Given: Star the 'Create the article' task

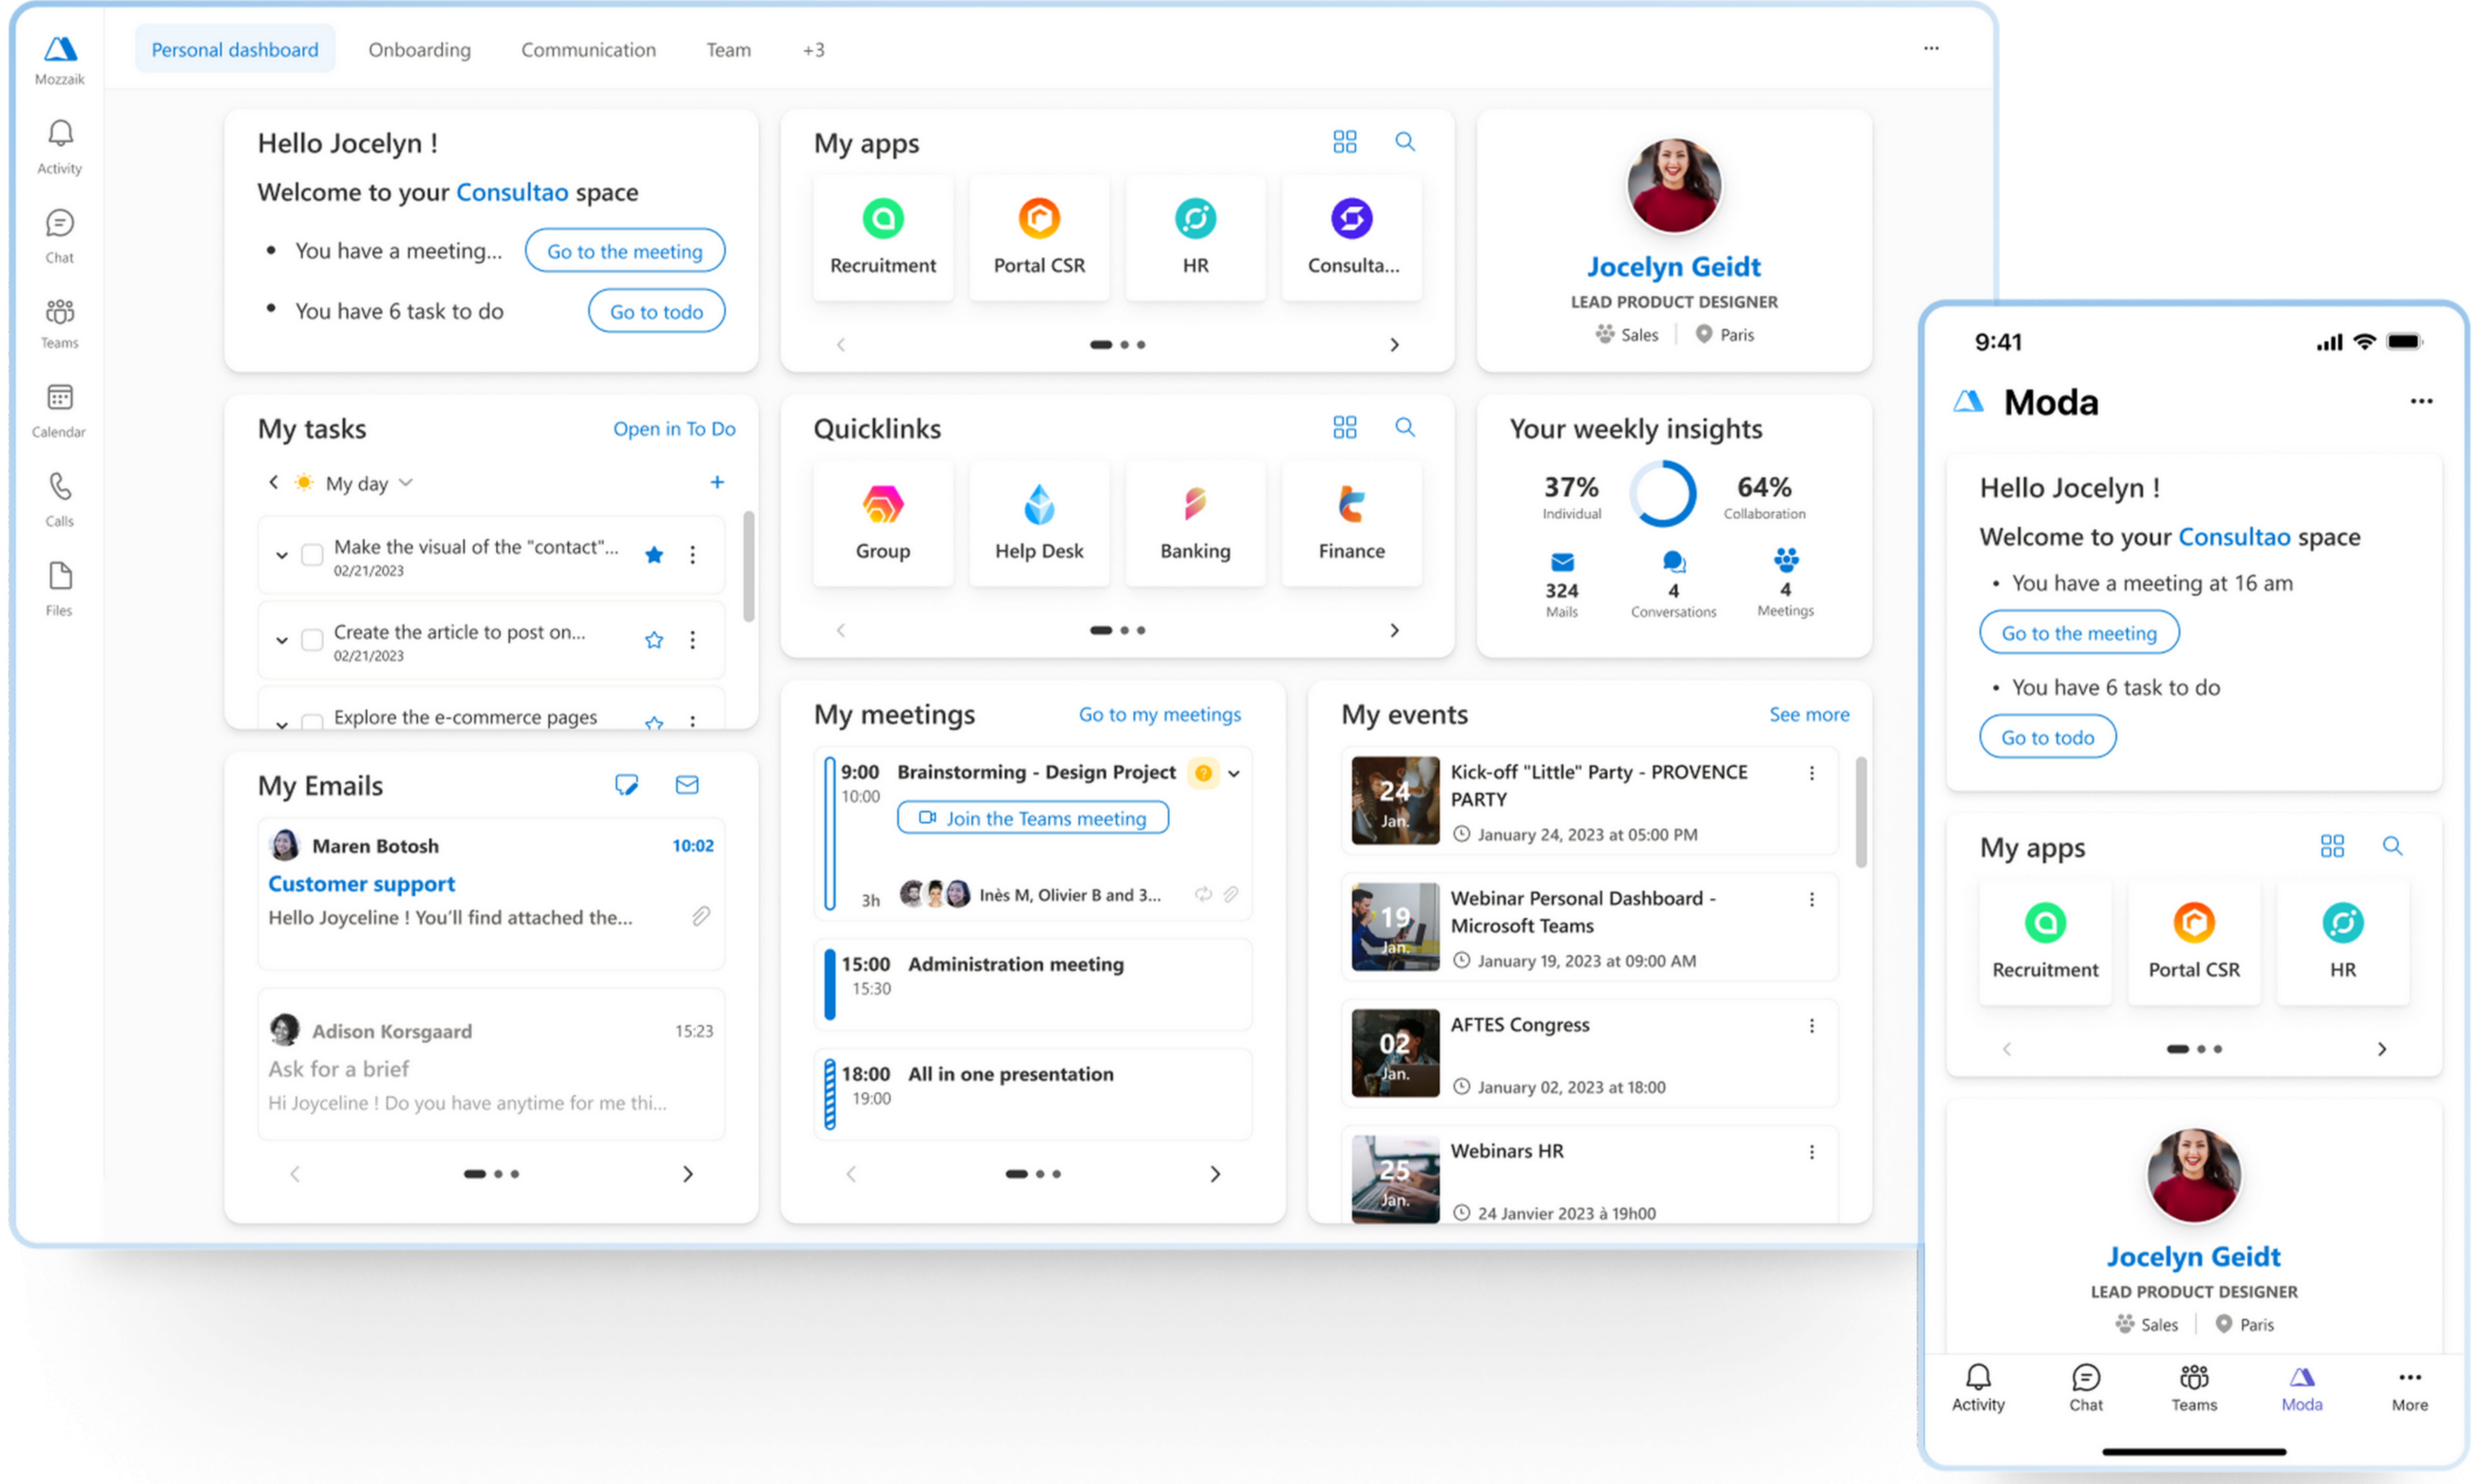Looking at the screenshot, I should click(654, 640).
